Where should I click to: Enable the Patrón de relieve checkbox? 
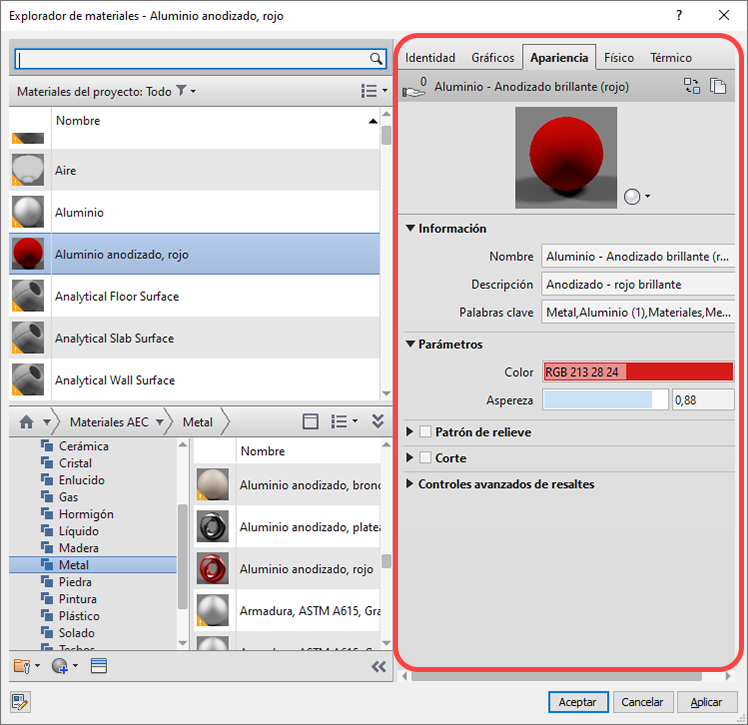point(425,432)
